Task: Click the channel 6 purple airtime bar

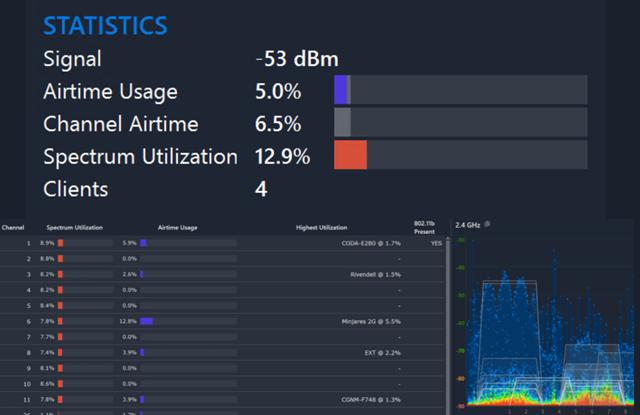Action: [147, 322]
